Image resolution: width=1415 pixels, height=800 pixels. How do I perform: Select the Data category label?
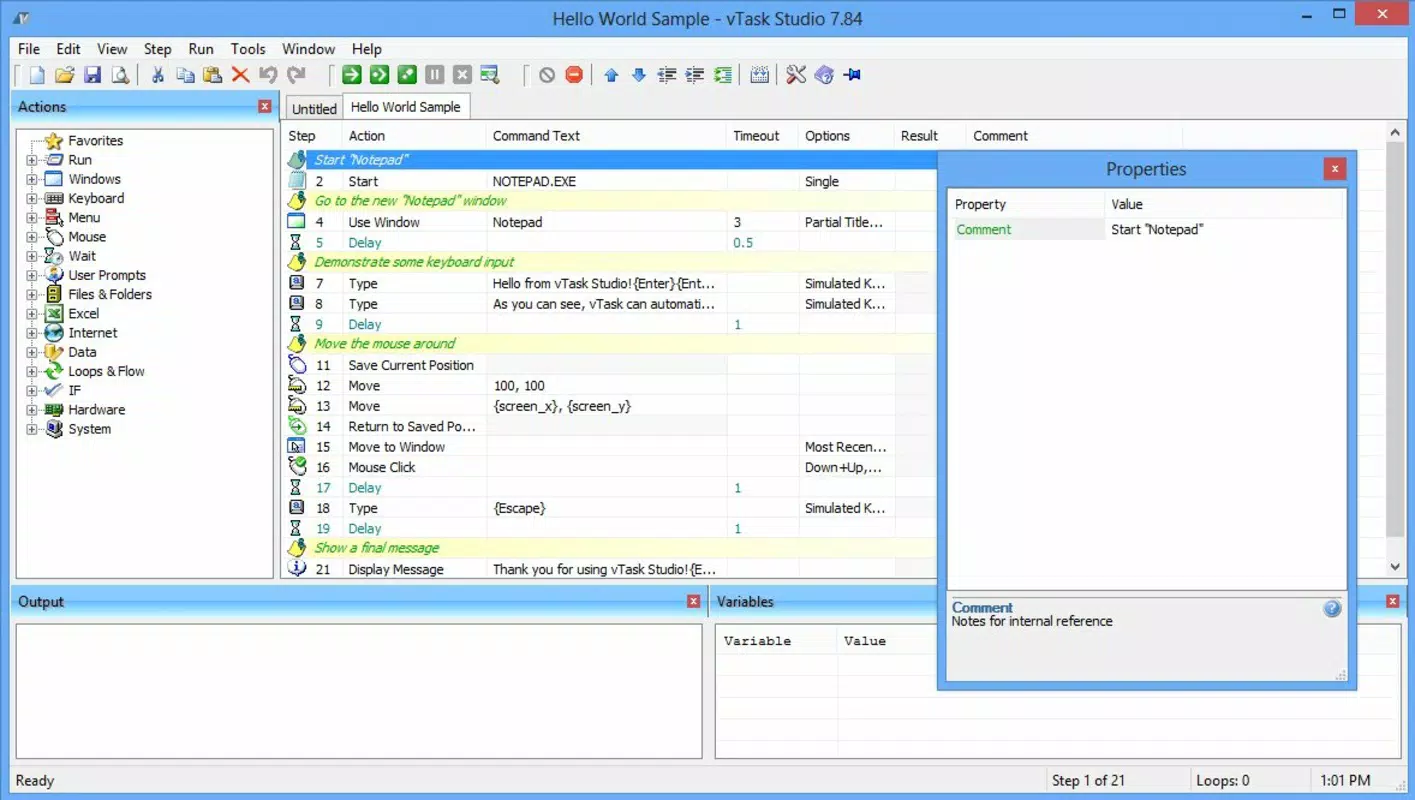point(82,352)
